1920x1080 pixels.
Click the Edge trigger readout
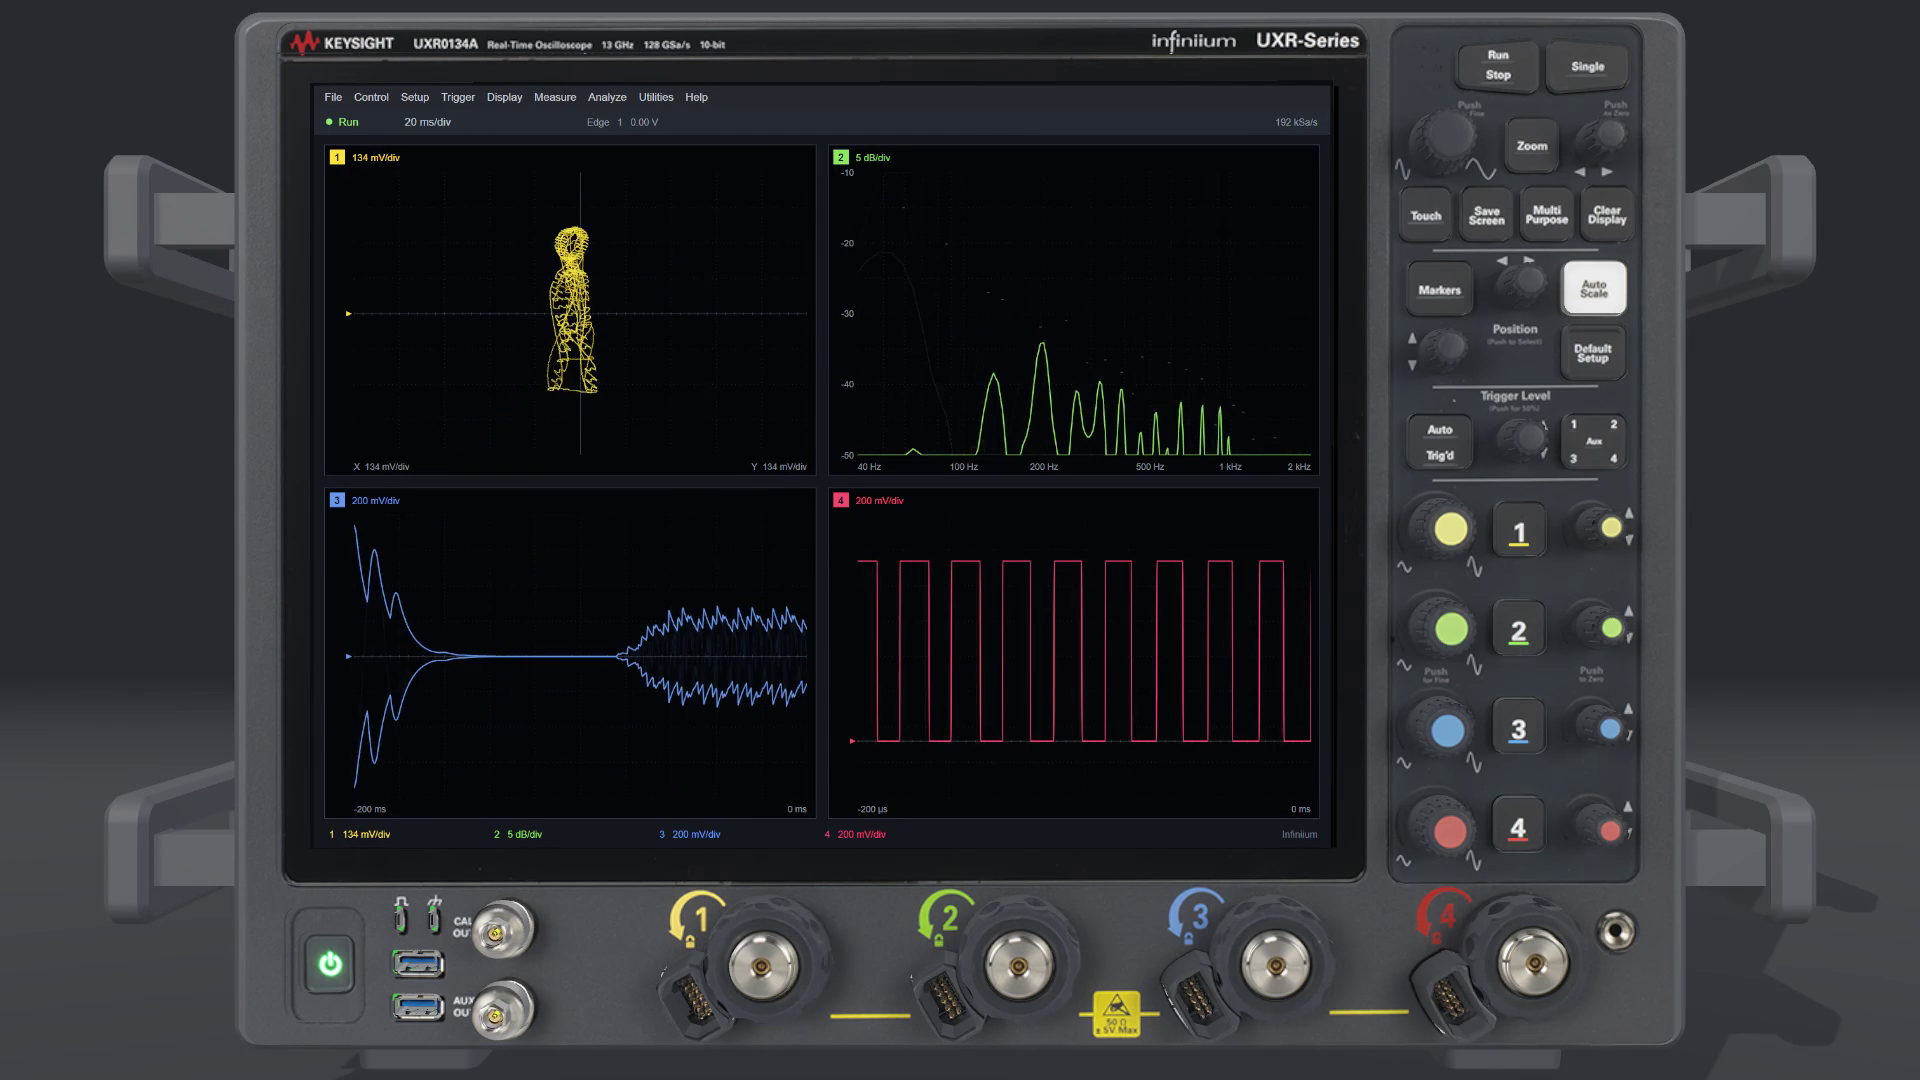(622, 122)
